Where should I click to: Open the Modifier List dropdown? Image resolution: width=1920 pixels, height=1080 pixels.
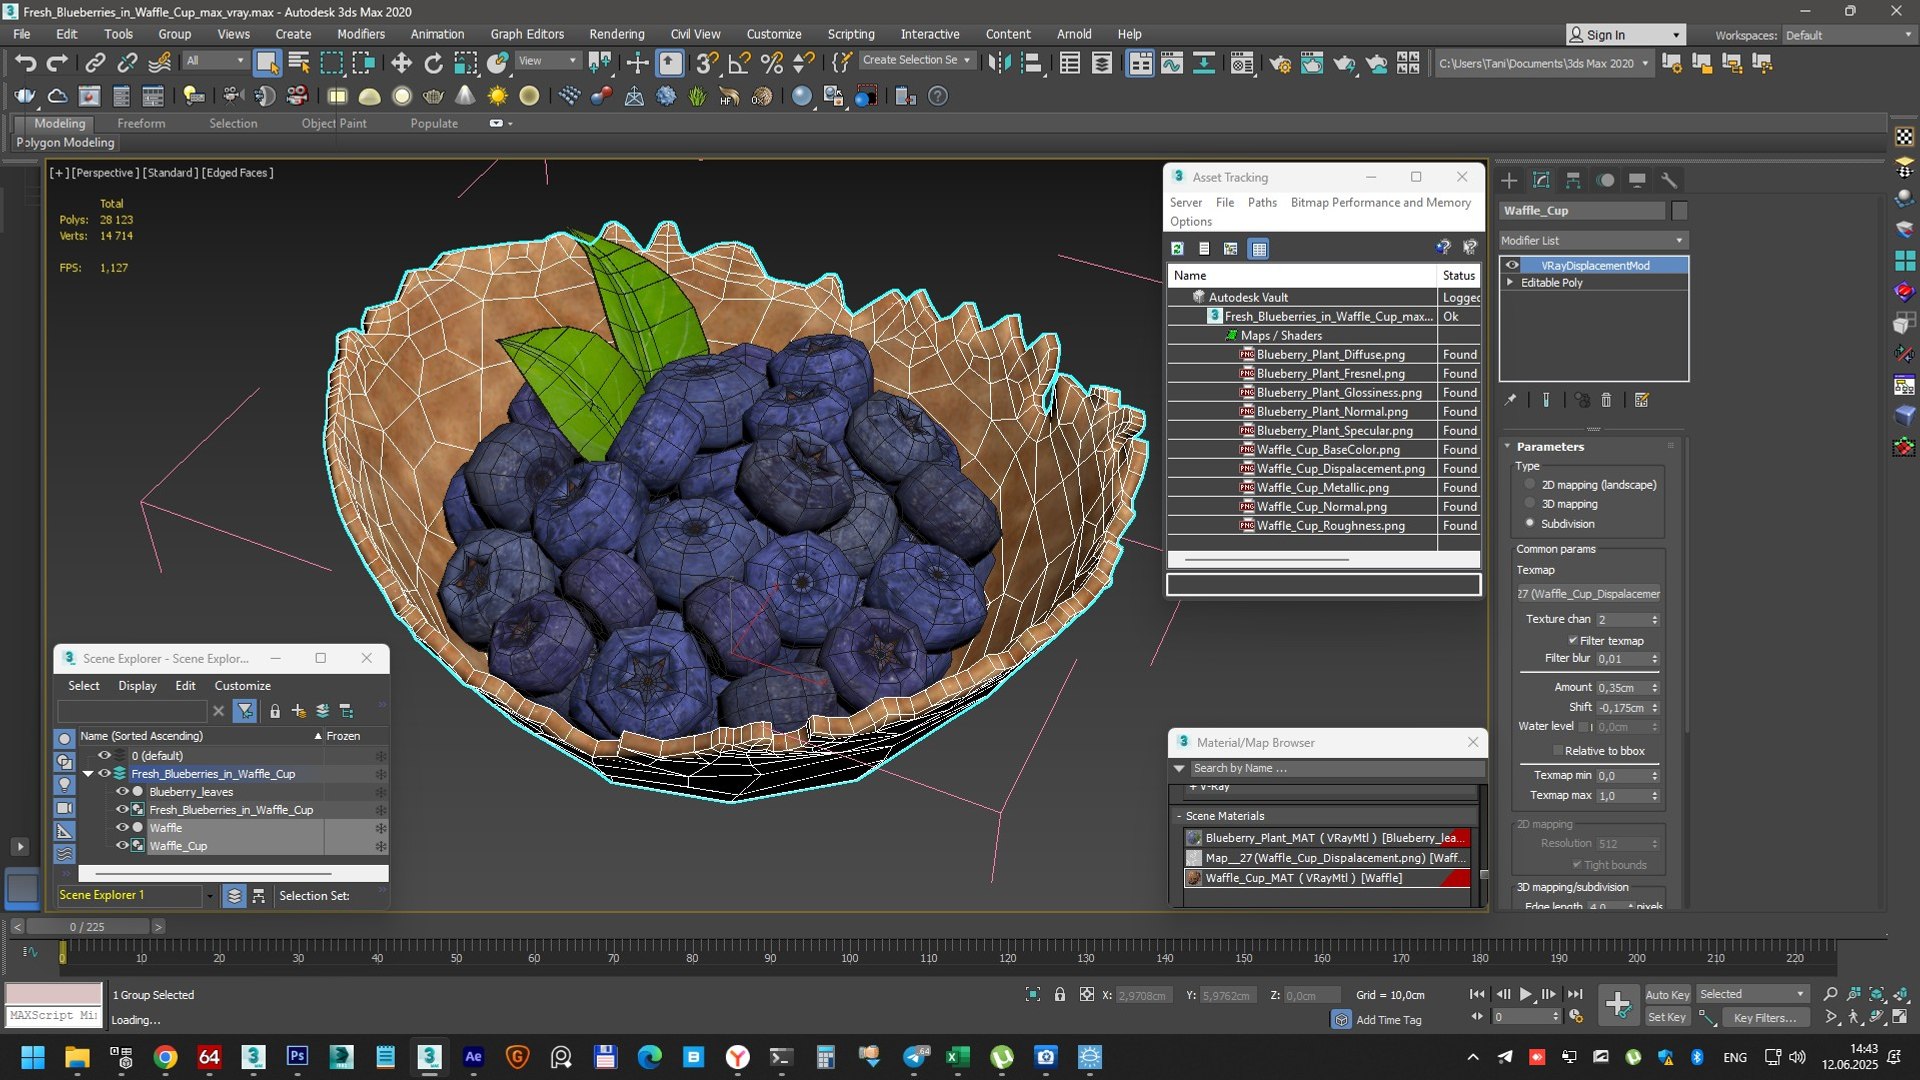click(1593, 241)
